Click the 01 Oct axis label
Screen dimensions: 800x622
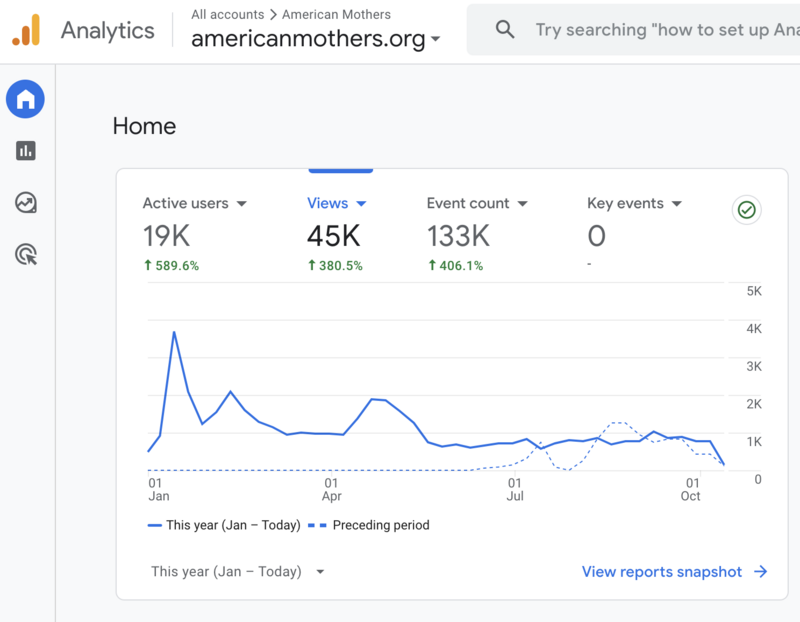[691, 489]
